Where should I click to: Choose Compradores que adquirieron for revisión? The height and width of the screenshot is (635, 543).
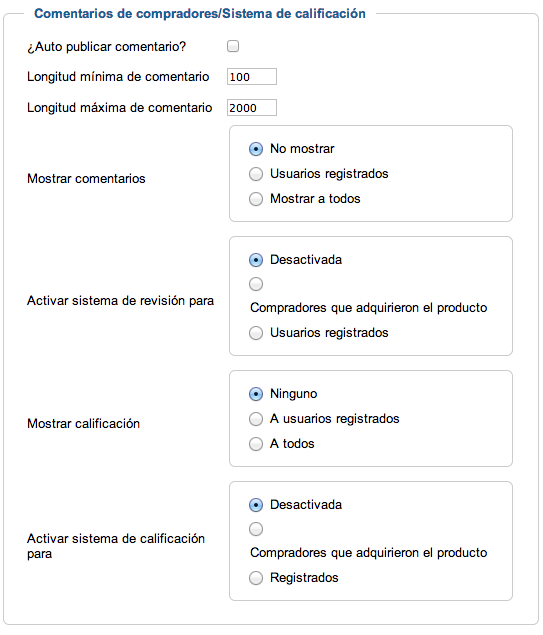point(256,284)
